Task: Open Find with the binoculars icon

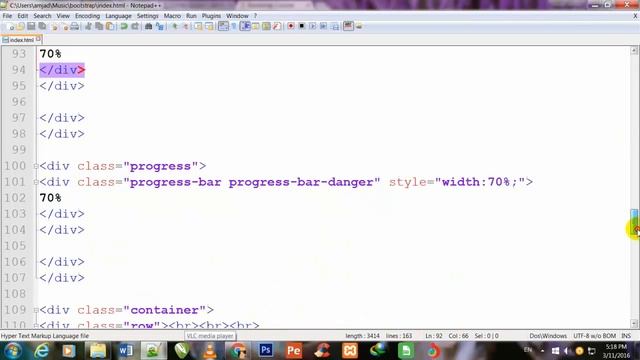Action: [149, 27]
